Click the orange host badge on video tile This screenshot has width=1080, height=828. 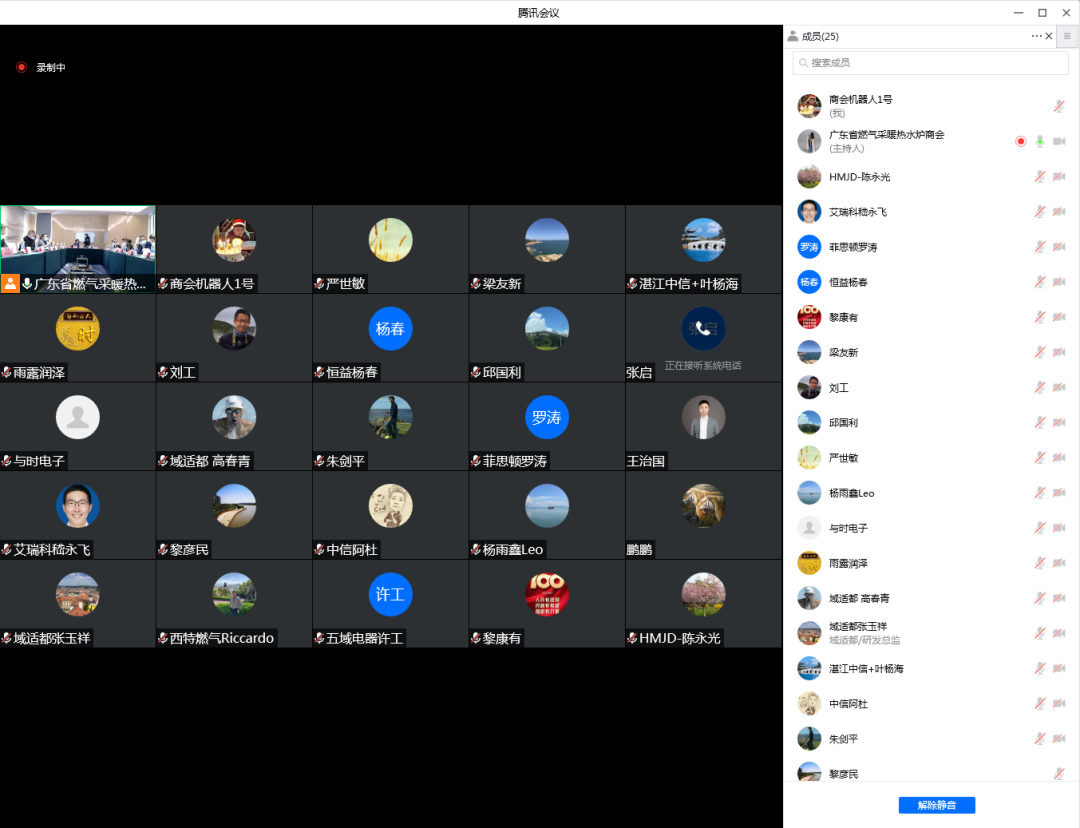[10, 284]
